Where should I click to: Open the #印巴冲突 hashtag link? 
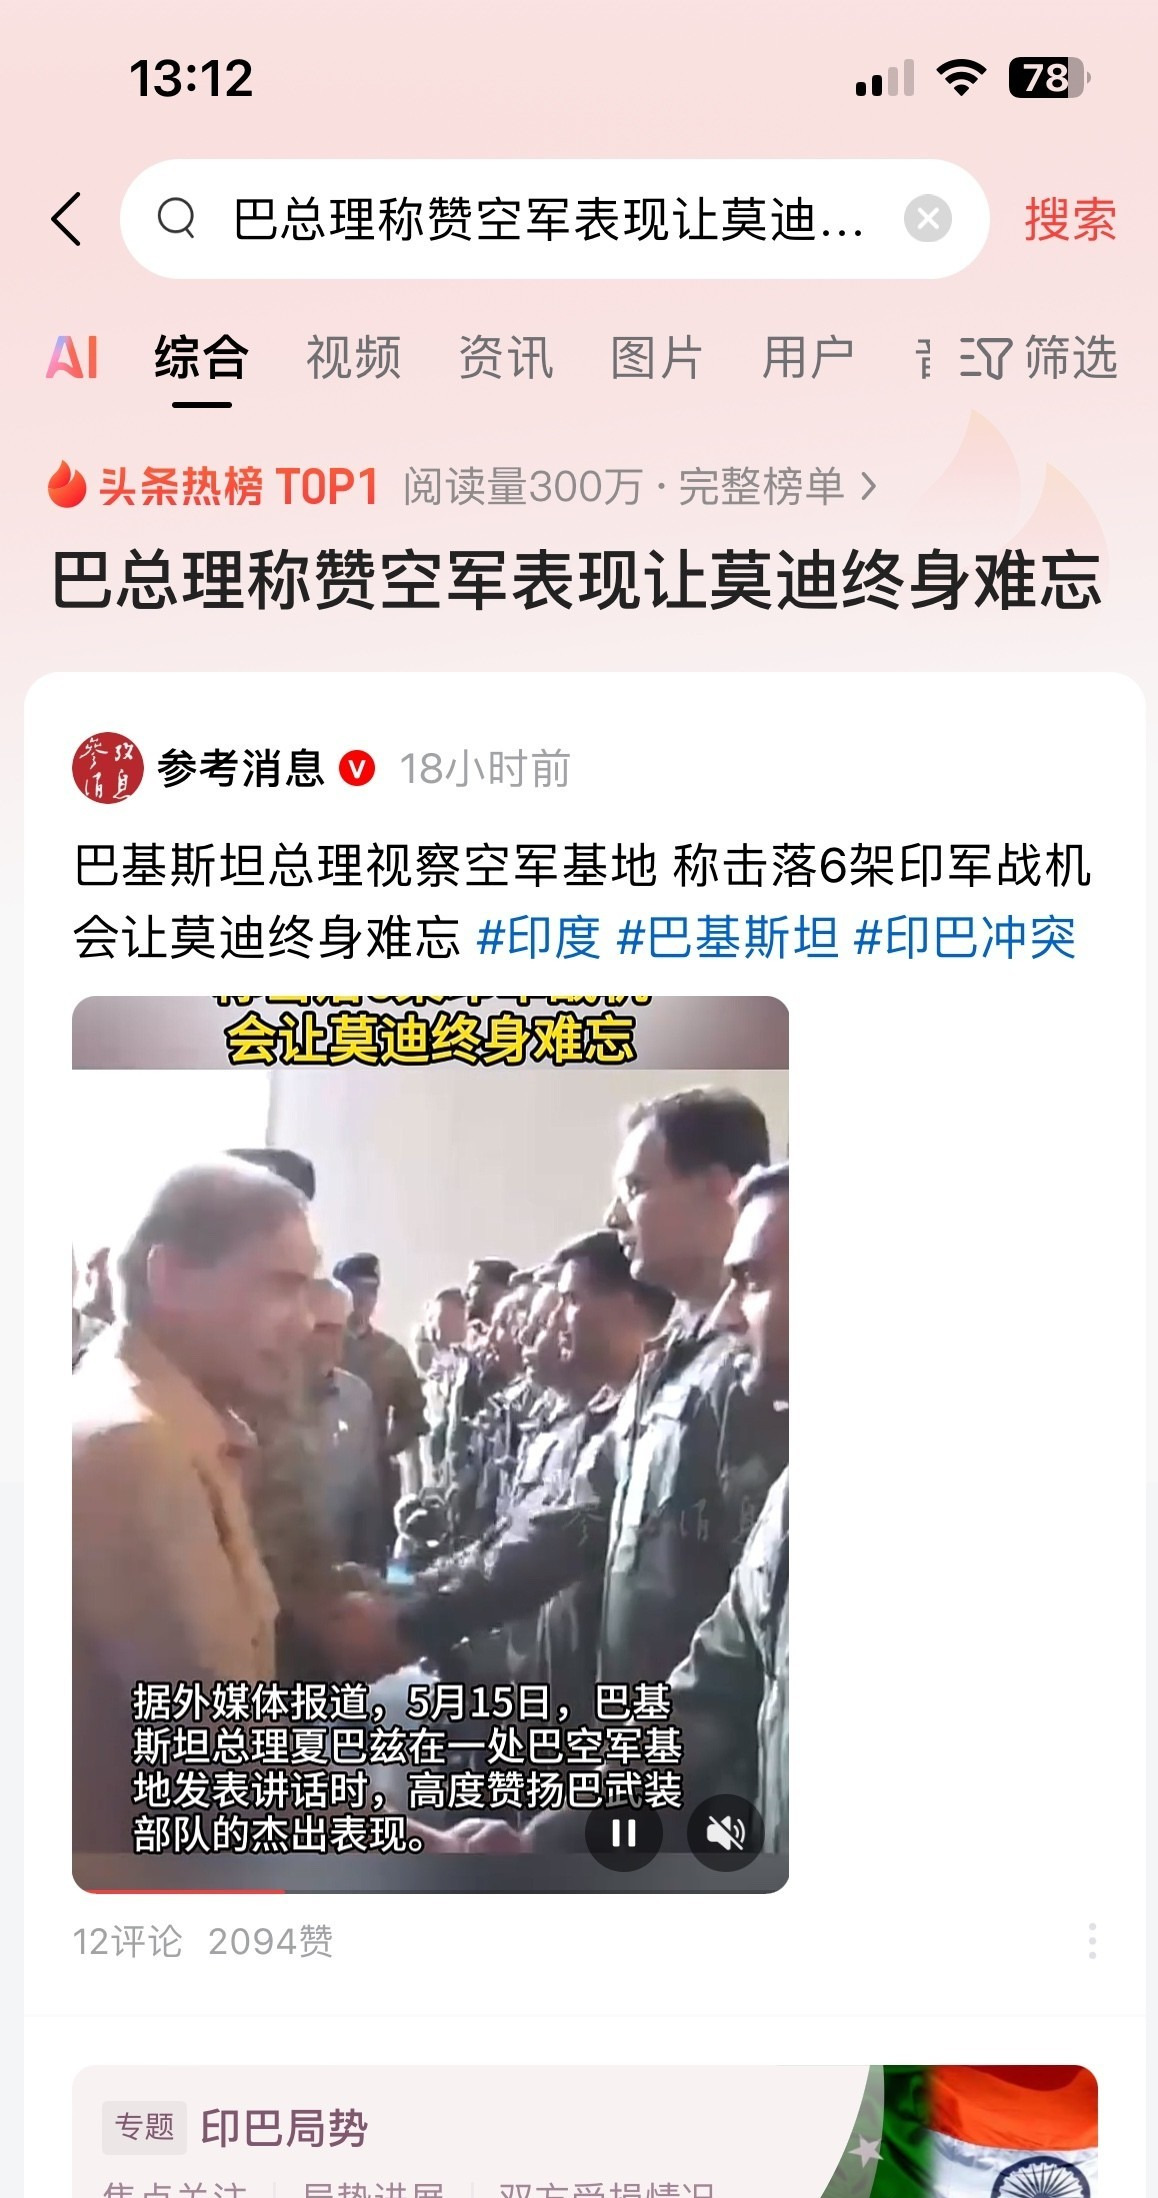click(x=965, y=938)
